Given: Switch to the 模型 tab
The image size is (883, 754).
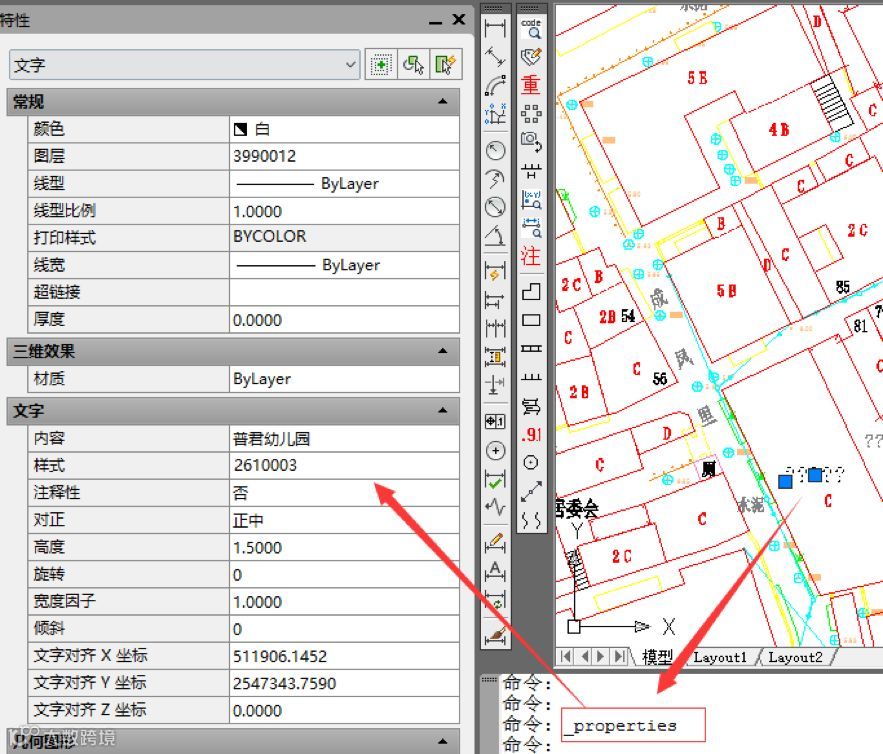Looking at the screenshot, I should 657,657.
